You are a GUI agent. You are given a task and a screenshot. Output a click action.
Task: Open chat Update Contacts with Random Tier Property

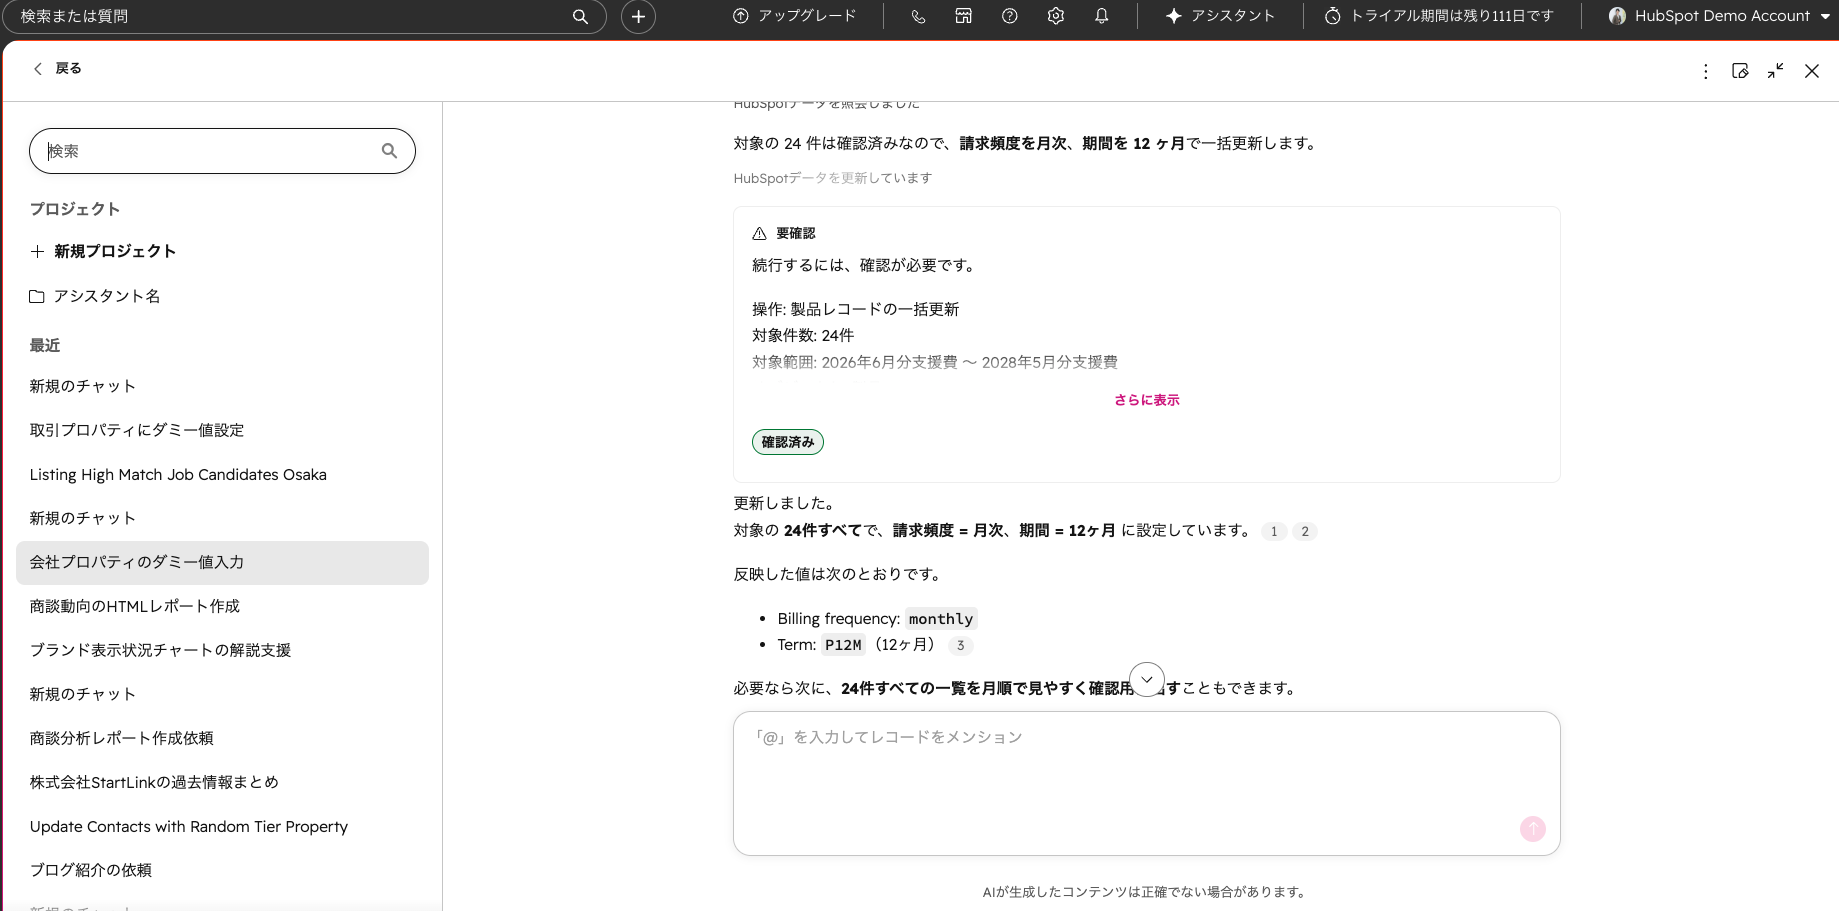click(222, 826)
